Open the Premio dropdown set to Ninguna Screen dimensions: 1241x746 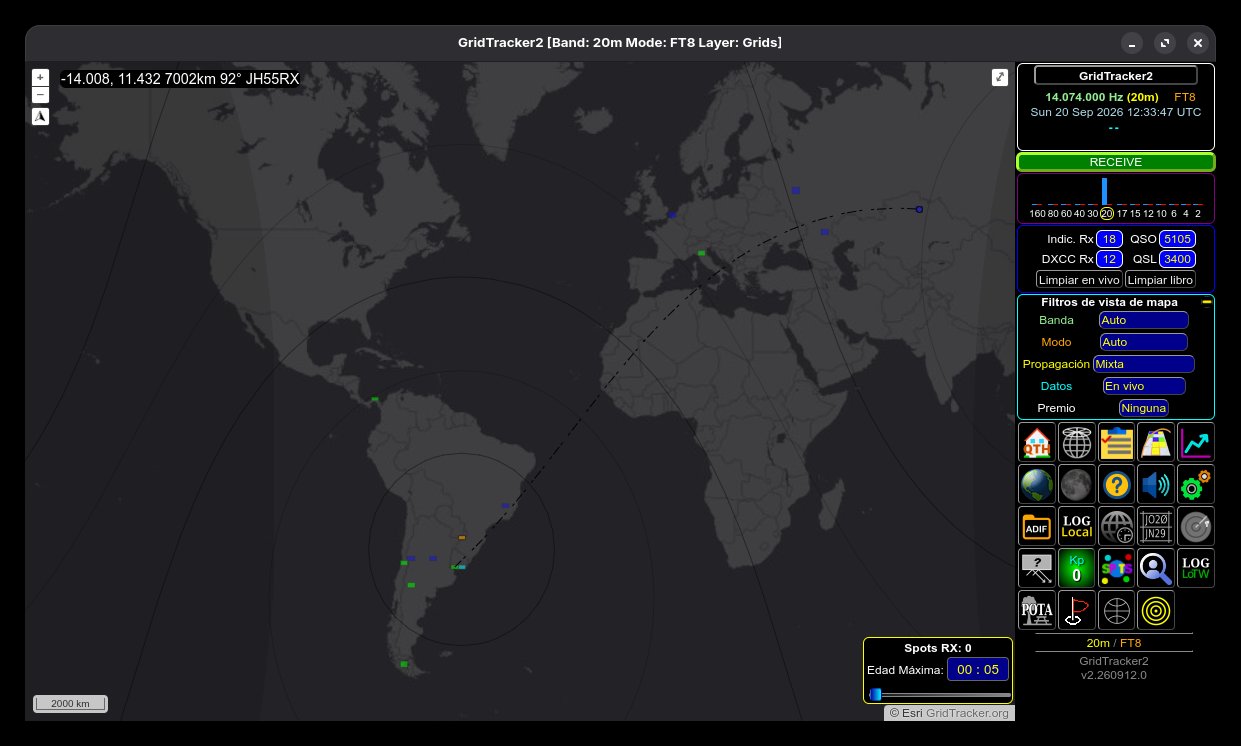pos(1143,408)
